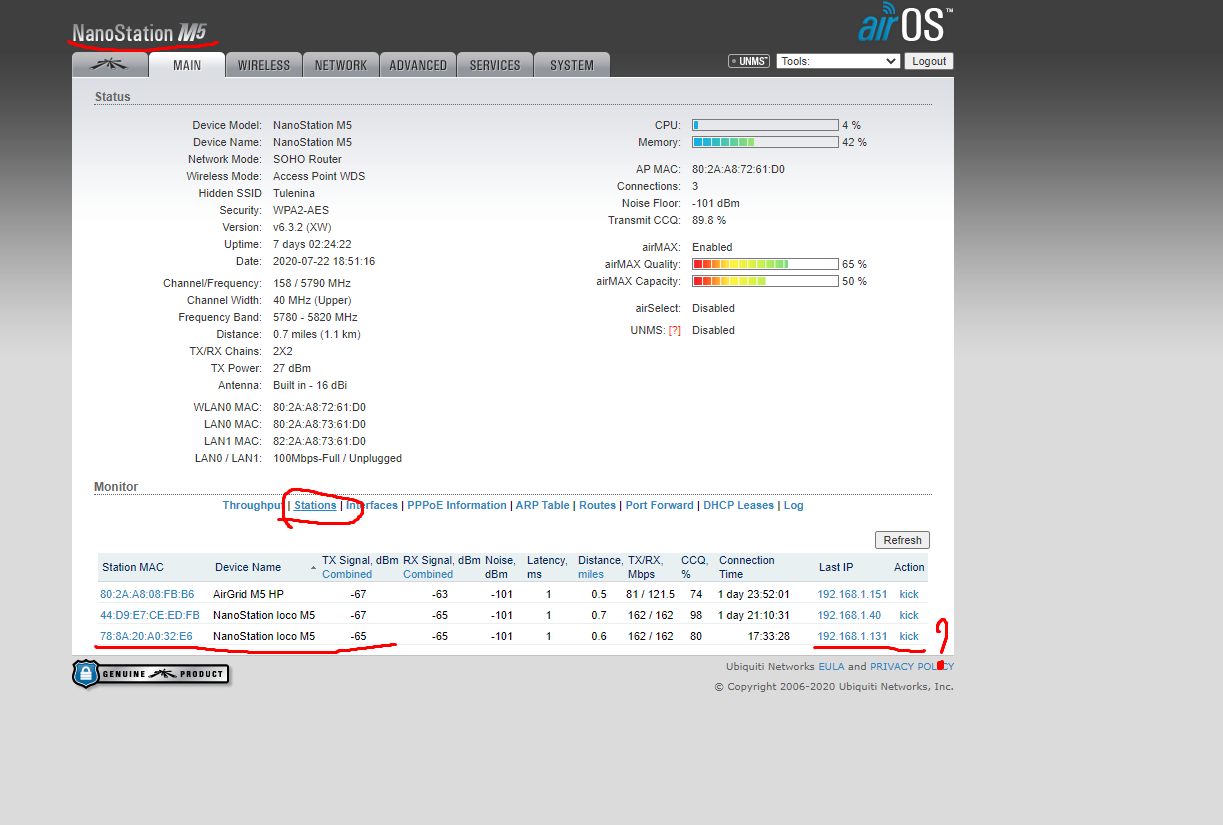Image resolution: width=1223 pixels, height=825 pixels.
Task: Open the ADVANCED tab
Action: pyautogui.click(x=418, y=65)
